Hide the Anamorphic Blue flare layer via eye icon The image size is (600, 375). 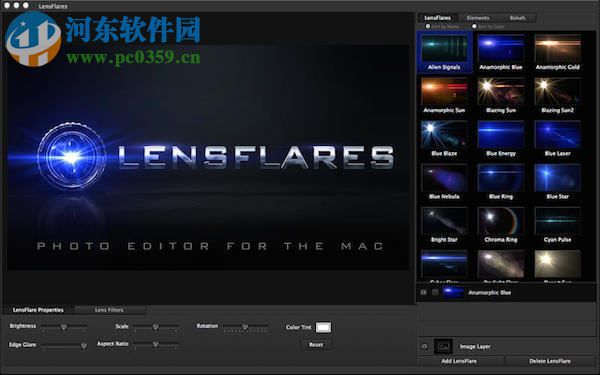tap(424, 292)
